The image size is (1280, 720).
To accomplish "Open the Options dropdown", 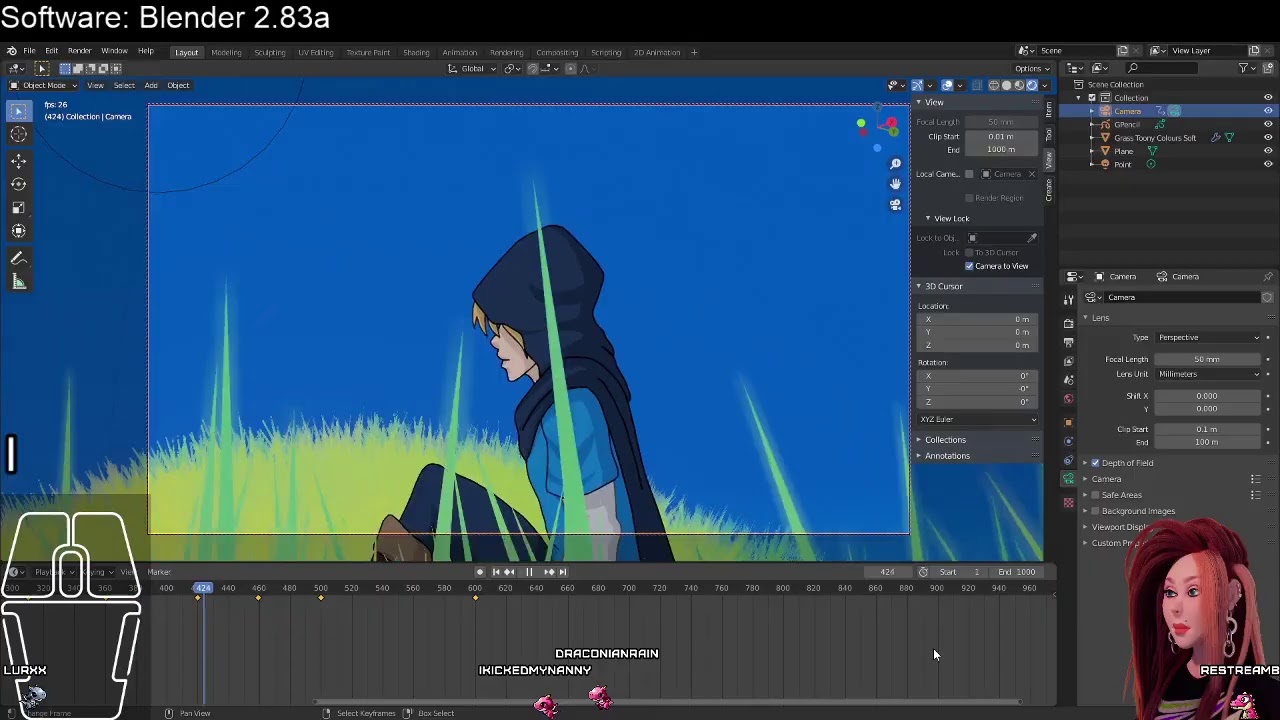I will pos(1032,69).
